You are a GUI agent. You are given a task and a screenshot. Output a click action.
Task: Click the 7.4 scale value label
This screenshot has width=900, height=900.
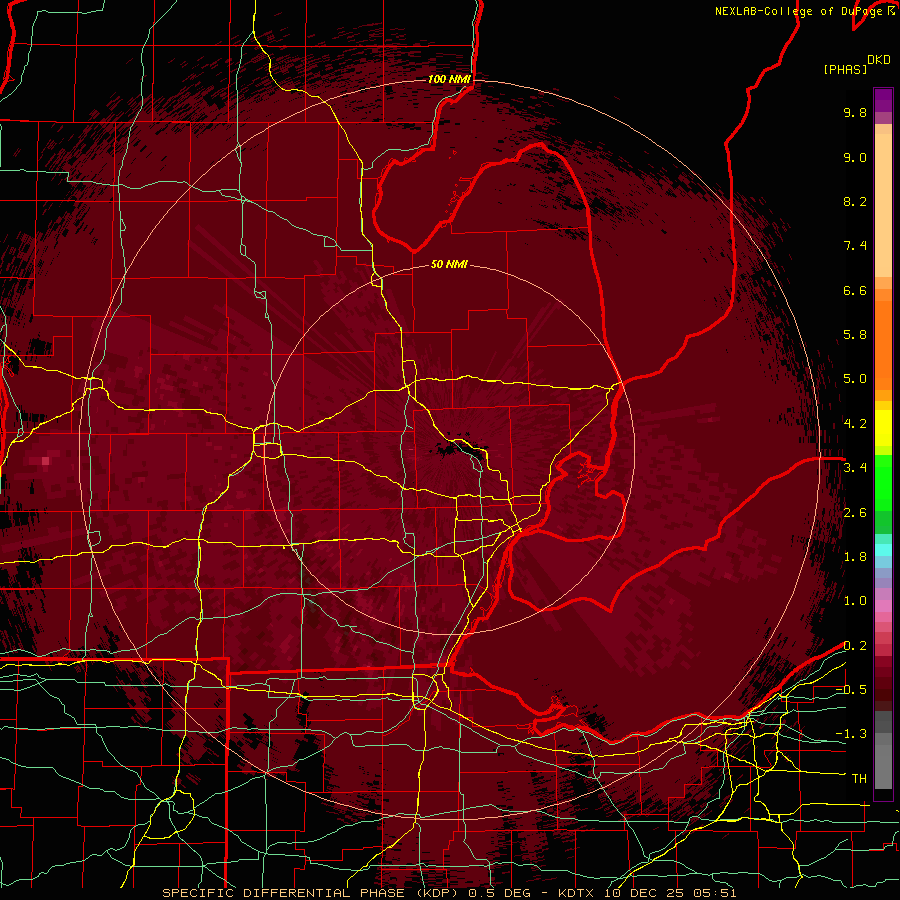(x=855, y=246)
